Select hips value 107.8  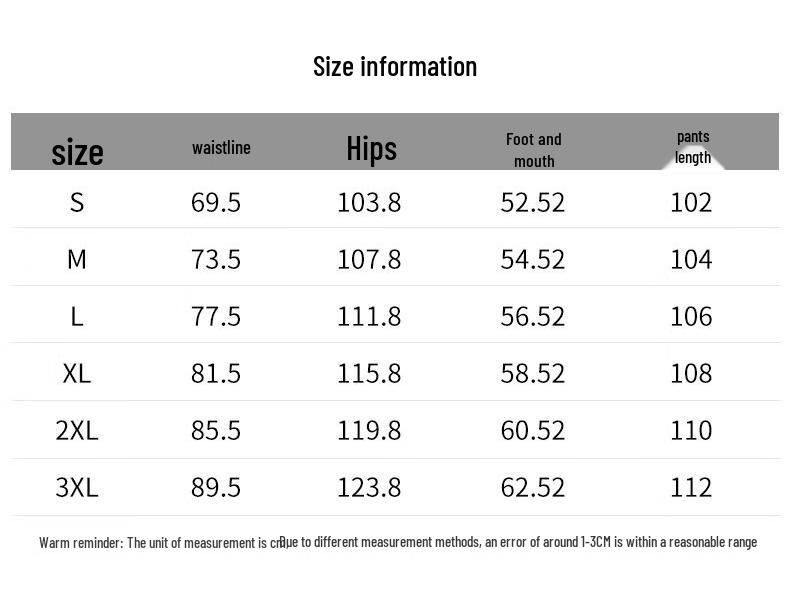point(369,260)
